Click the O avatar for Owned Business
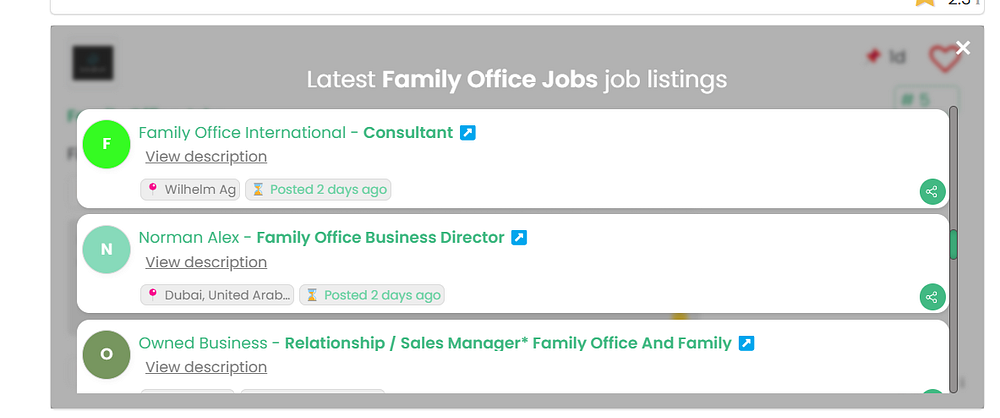1000x418 pixels. click(107, 354)
